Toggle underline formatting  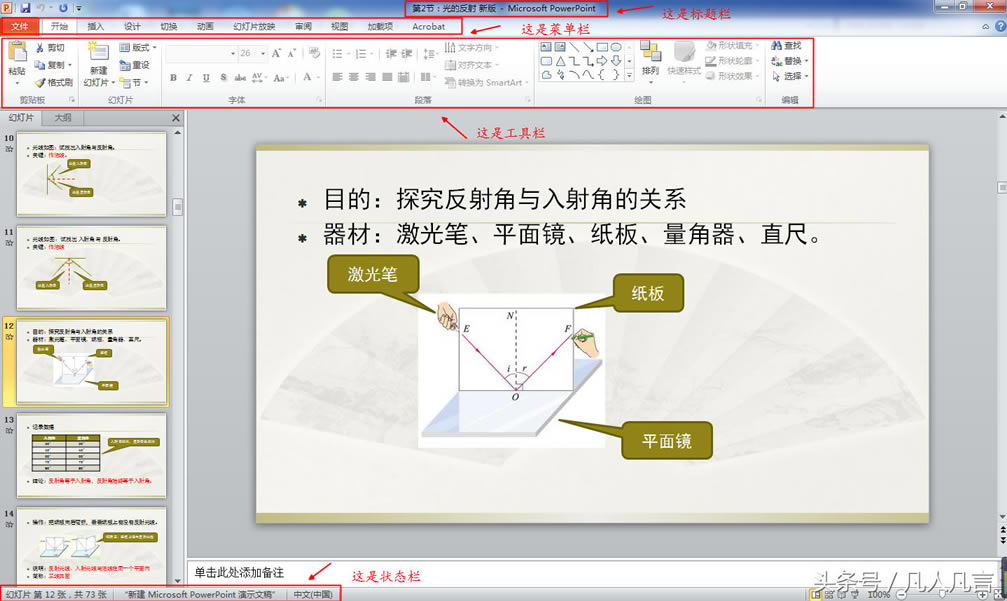205,77
